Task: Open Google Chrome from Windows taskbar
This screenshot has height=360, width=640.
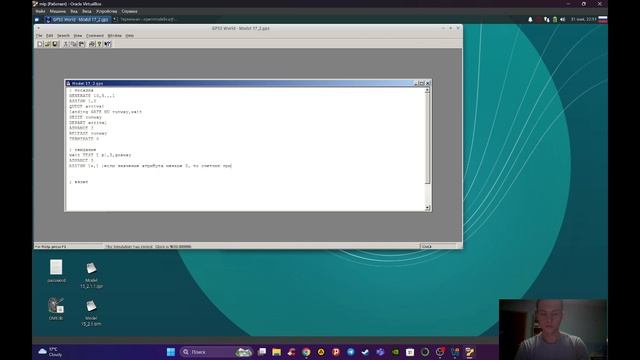Action: (x=306, y=352)
